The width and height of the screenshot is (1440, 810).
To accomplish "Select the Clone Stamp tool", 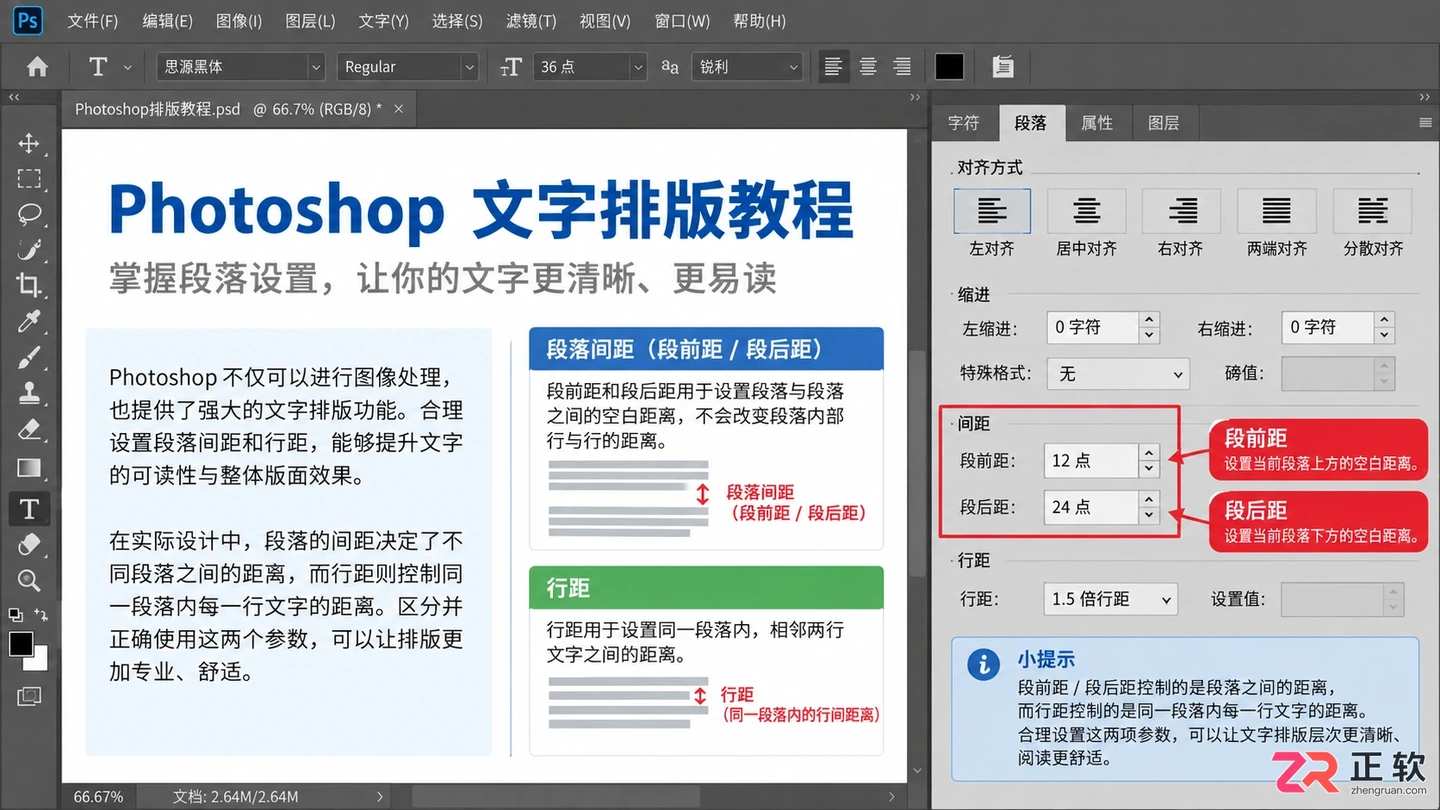I will [29, 394].
